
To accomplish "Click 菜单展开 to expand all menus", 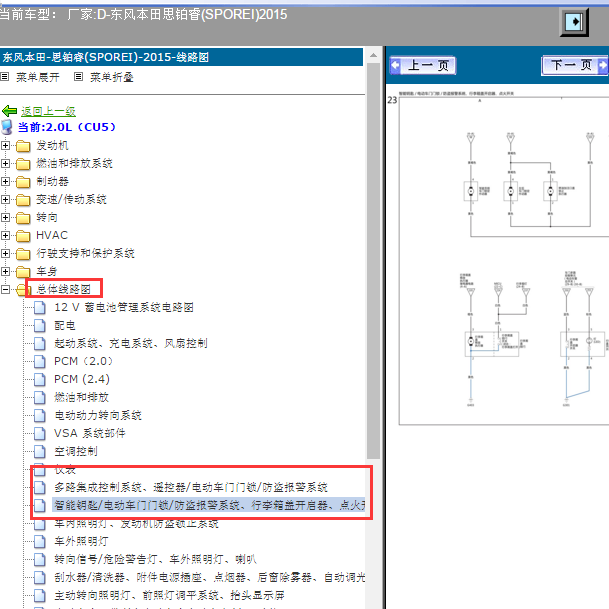I will (x=38, y=77).
